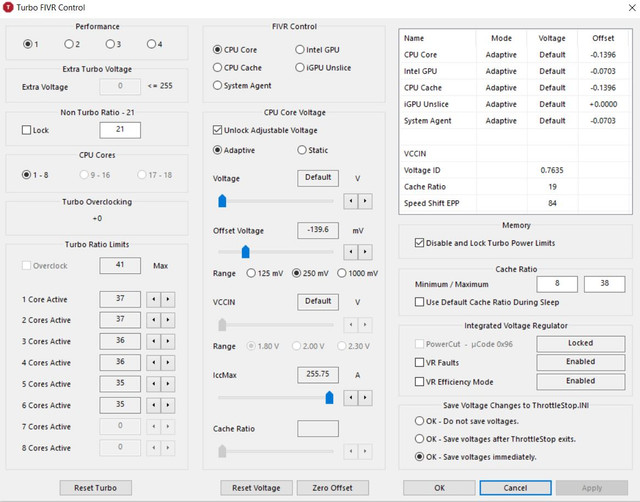The height and width of the screenshot is (502, 640).
Task: Decrease IccMax using the left arrow button
Action: (x=351, y=398)
